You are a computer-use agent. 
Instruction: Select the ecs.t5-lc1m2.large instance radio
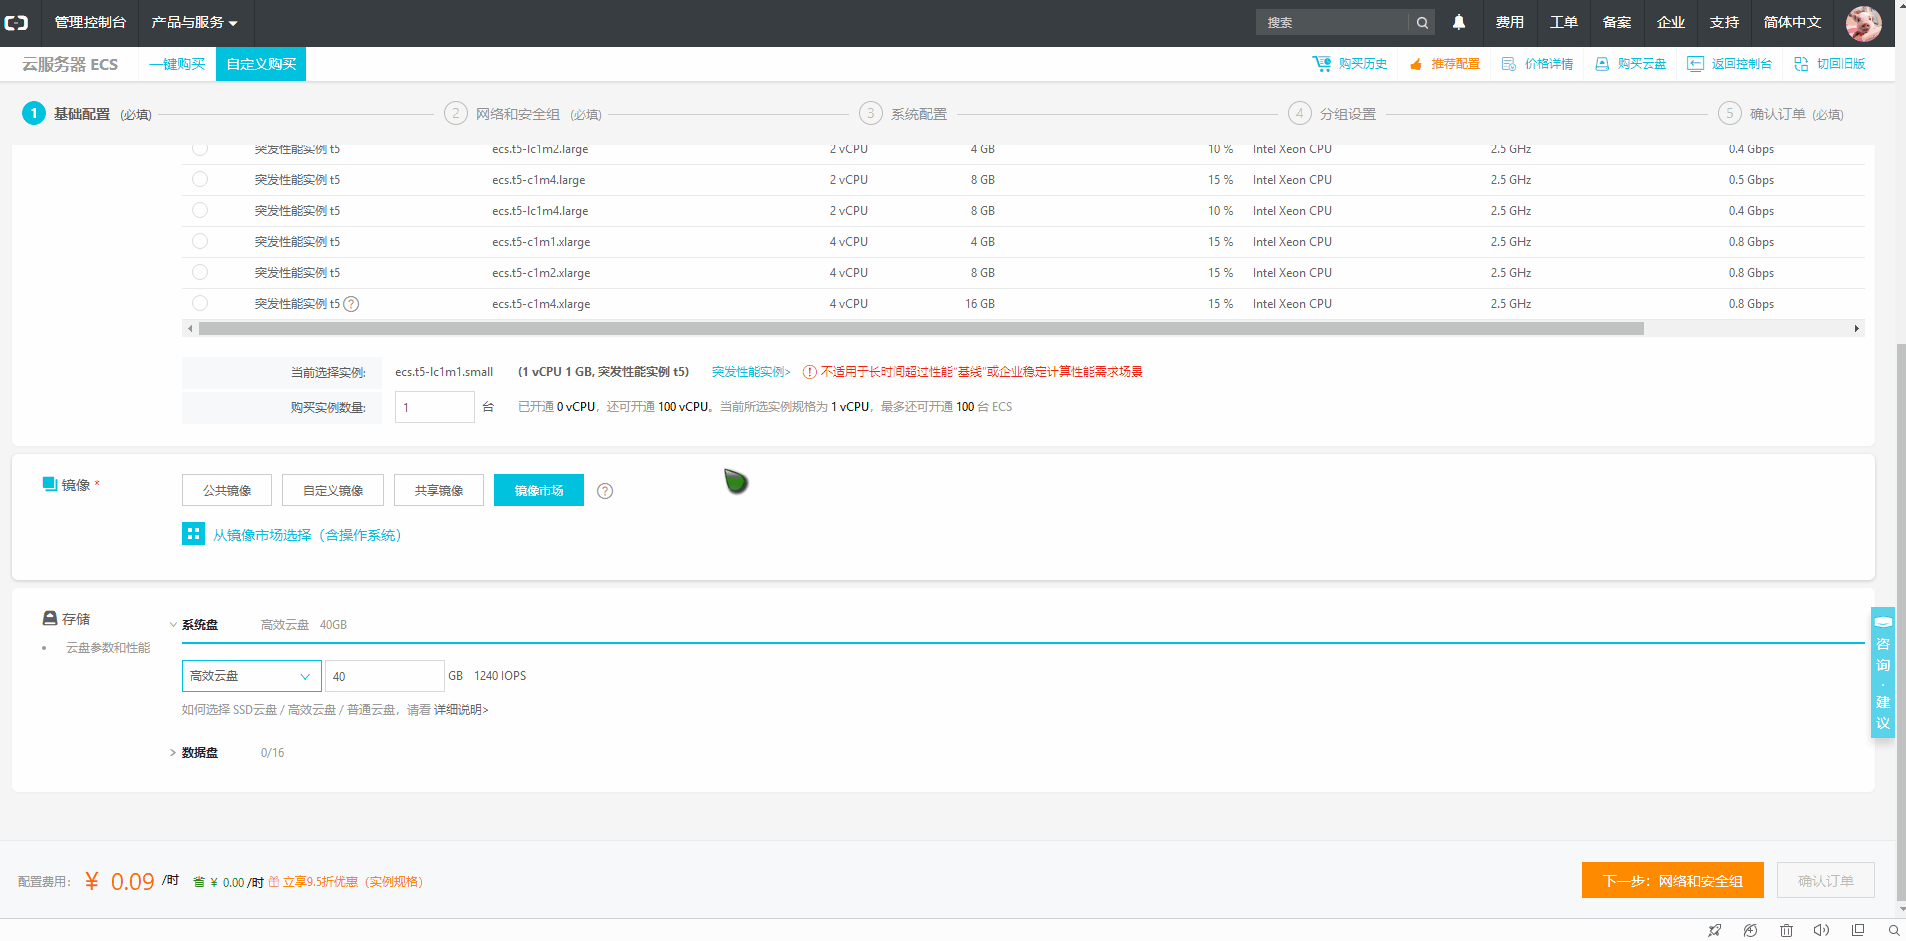point(200,149)
